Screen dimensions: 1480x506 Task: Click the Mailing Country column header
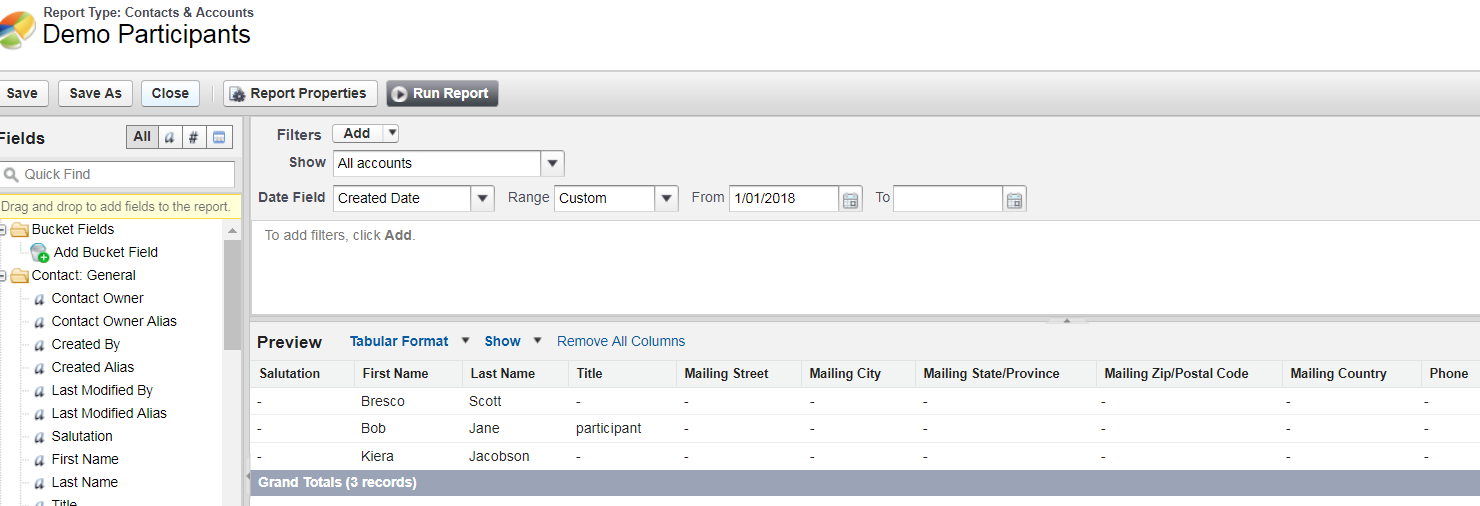1351,374
